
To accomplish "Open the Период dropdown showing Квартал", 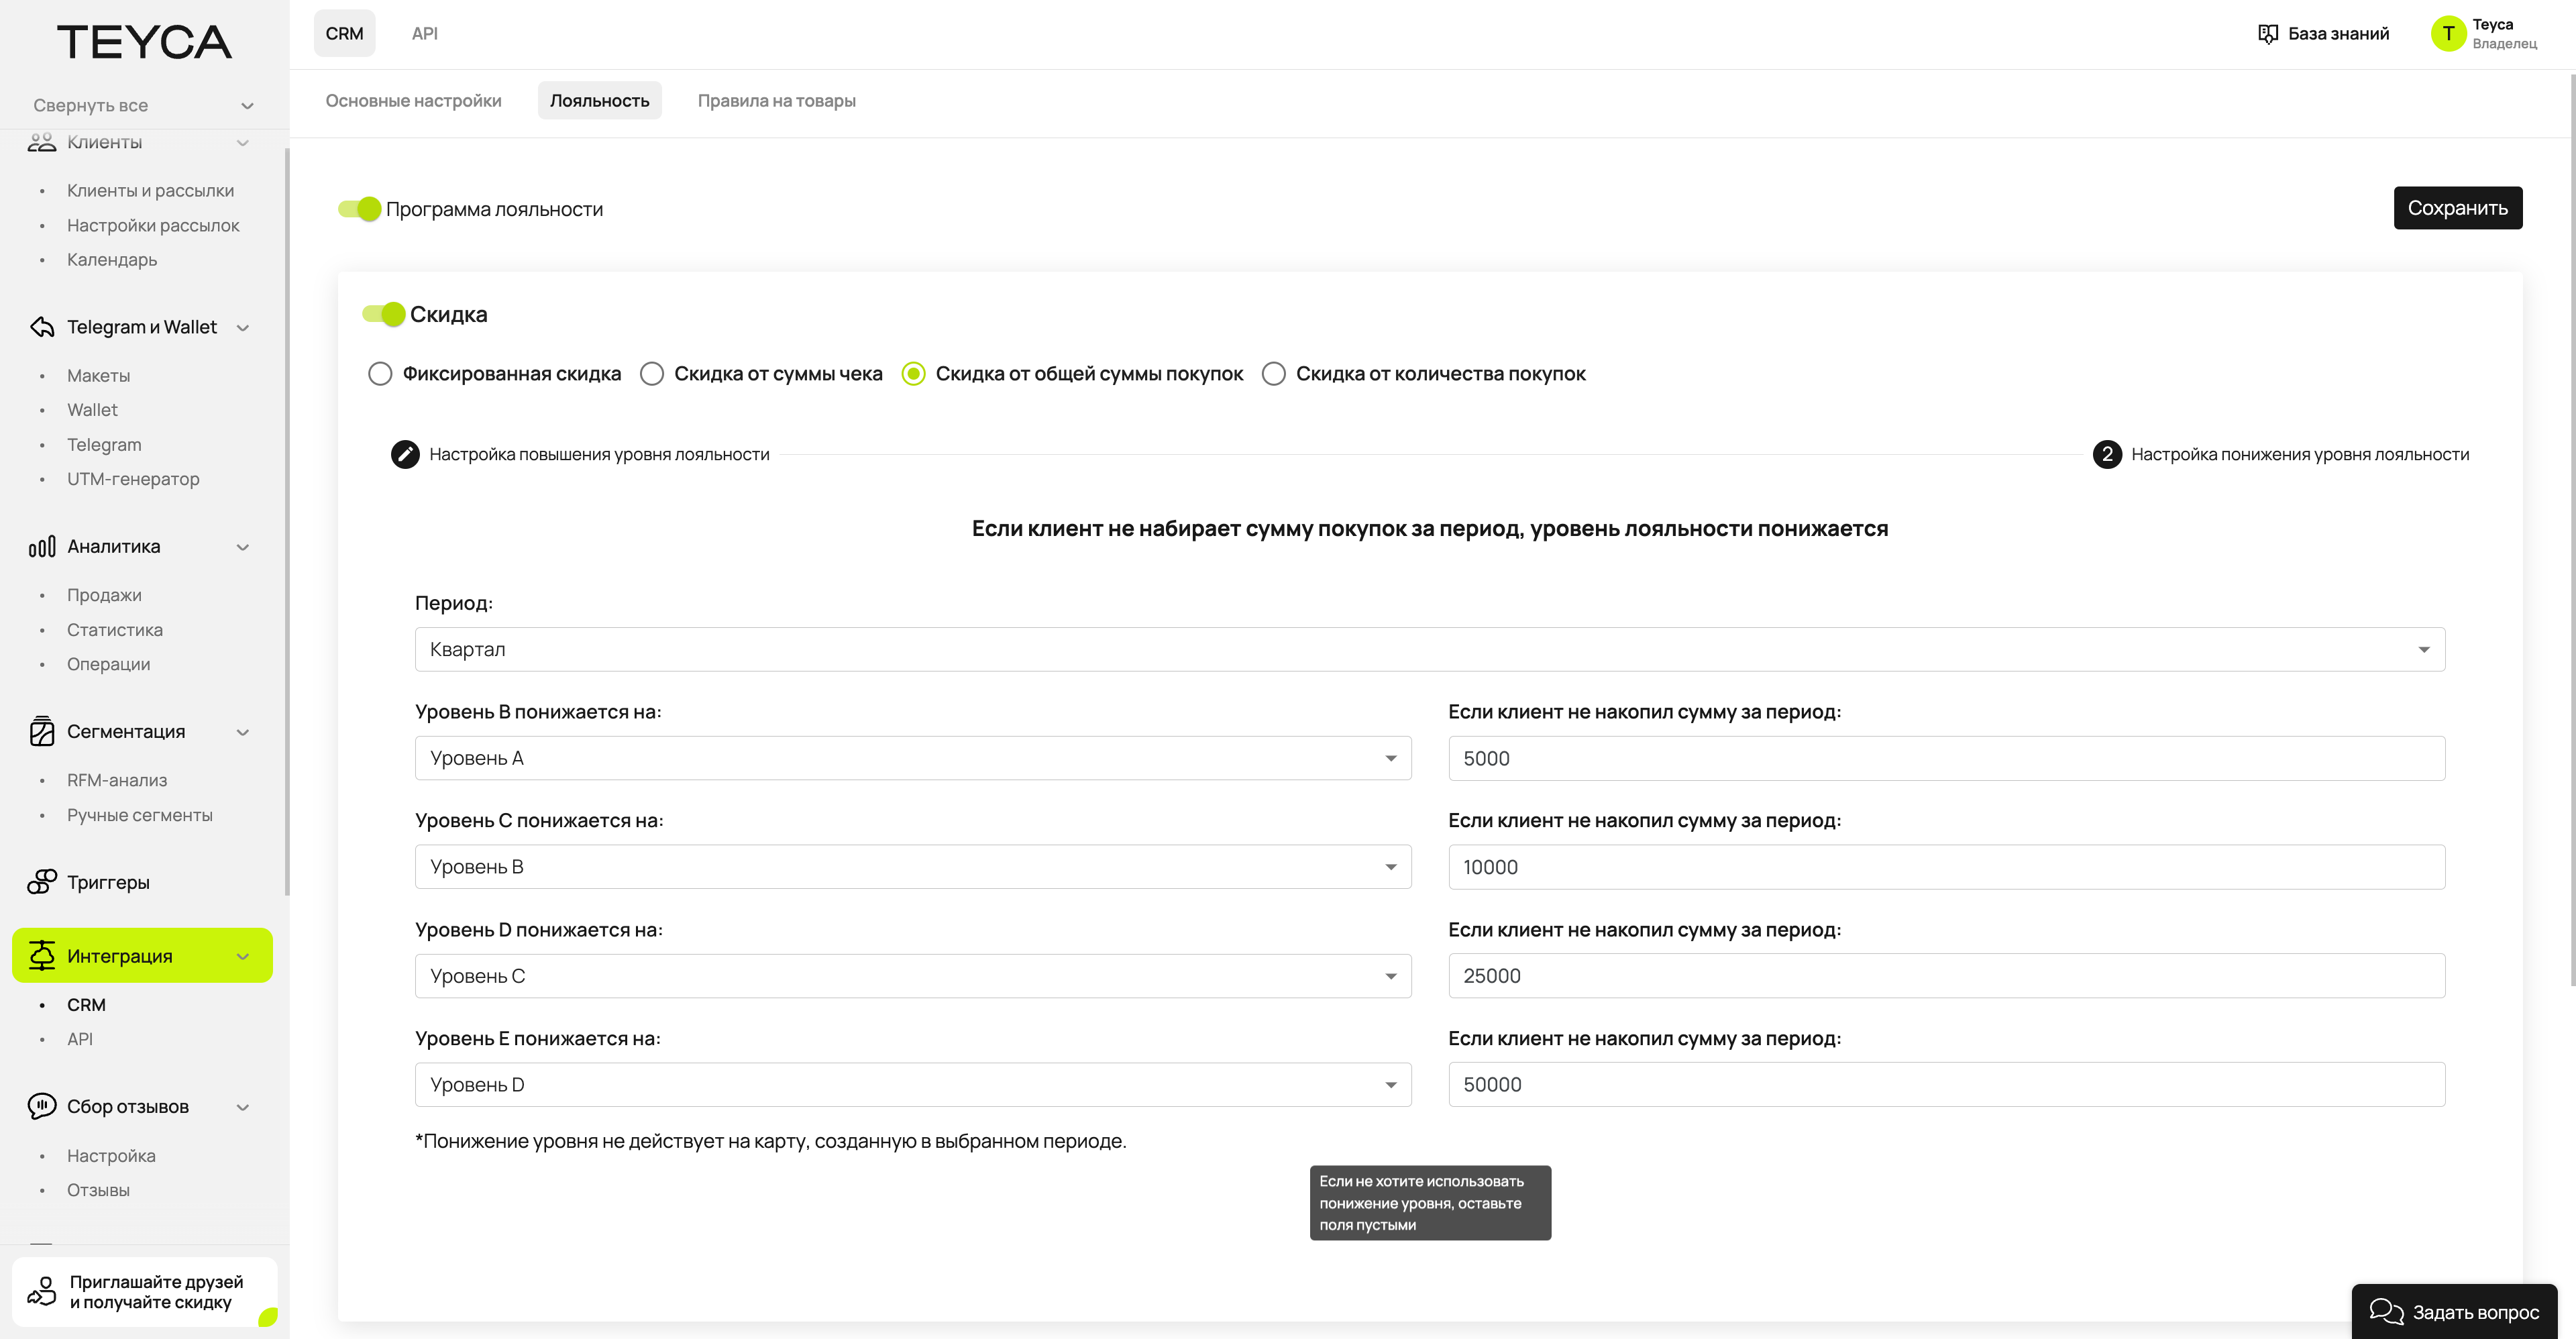I will point(1429,650).
